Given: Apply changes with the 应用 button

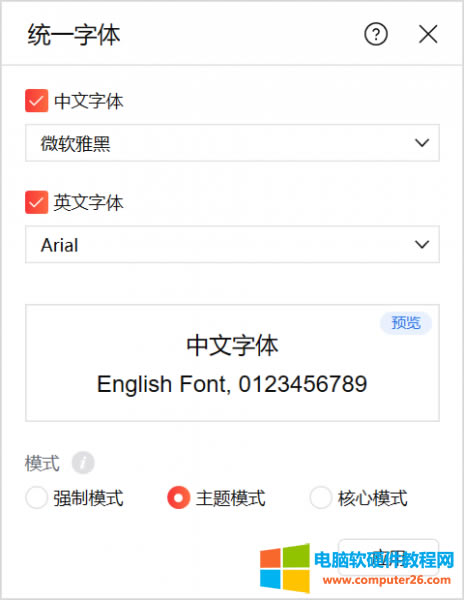Looking at the screenshot, I should coord(388,558).
